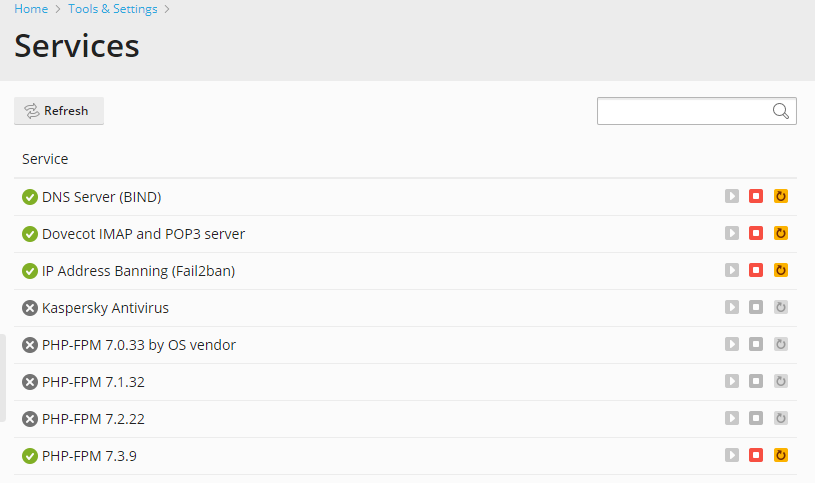Viewport: 815px width, 483px height.
Task: Start the Kaspersky Antivirus service
Action: click(x=732, y=307)
